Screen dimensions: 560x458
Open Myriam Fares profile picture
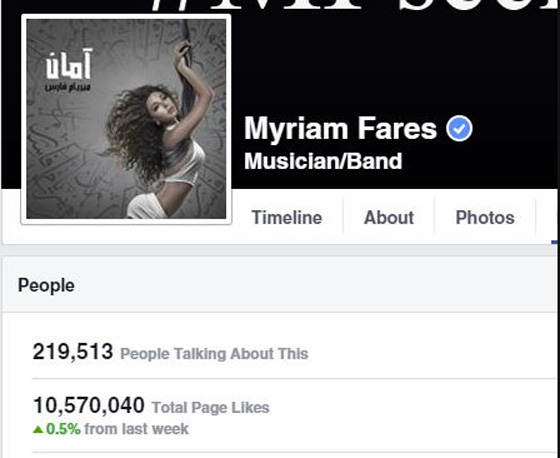tap(126, 119)
